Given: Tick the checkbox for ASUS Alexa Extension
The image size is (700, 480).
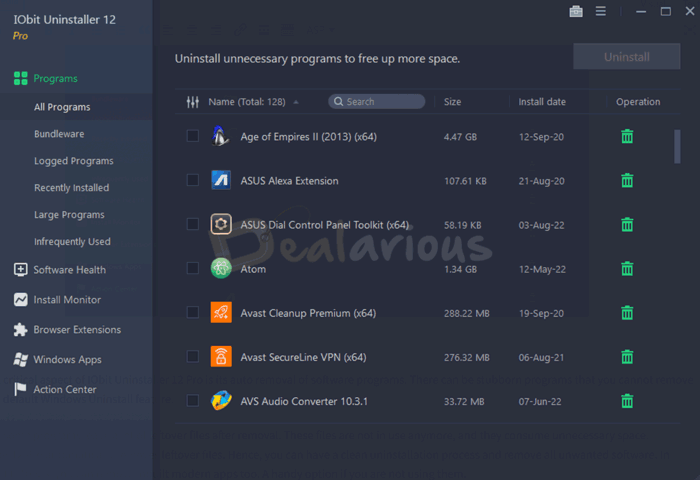Looking at the screenshot, I should [193, 180].
